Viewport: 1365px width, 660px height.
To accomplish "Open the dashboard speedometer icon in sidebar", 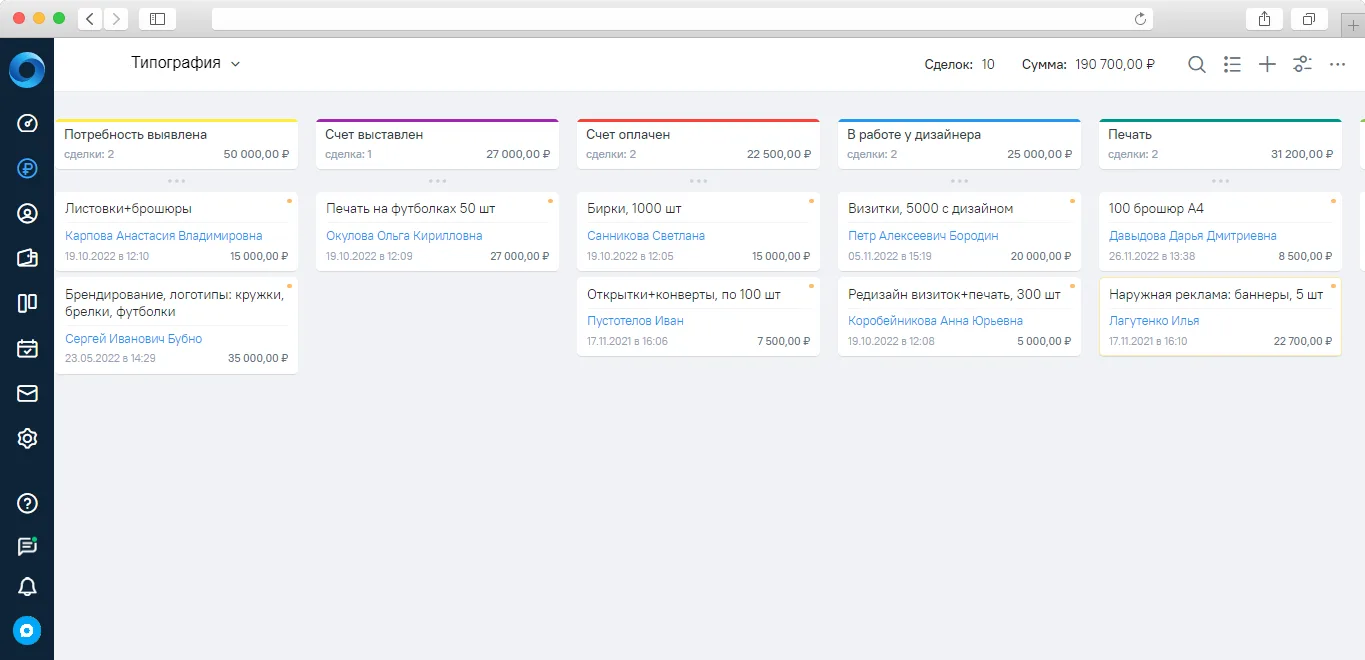I will click(x=27, y=123).
